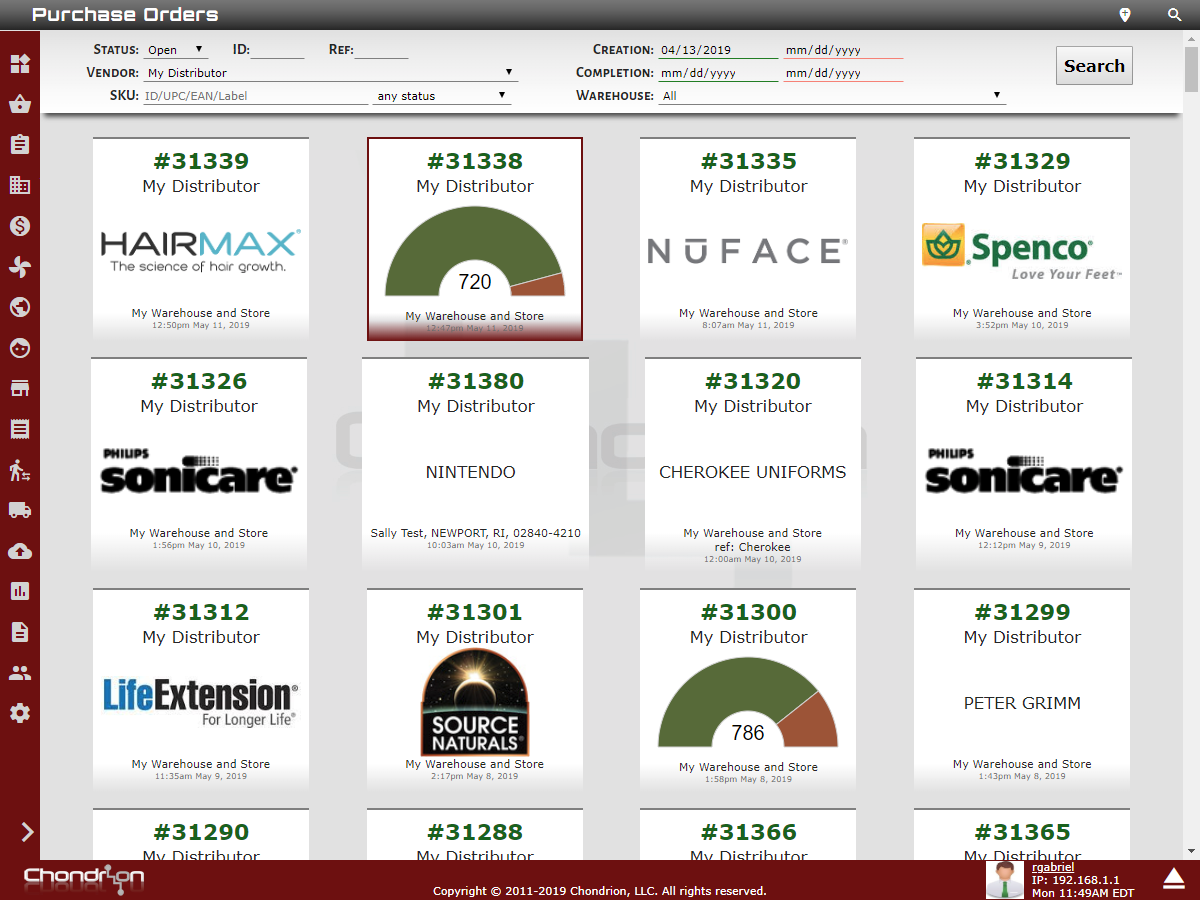Click the shopping basket sidebar icon
This screenshot has width=1200, height=900.
20,104
